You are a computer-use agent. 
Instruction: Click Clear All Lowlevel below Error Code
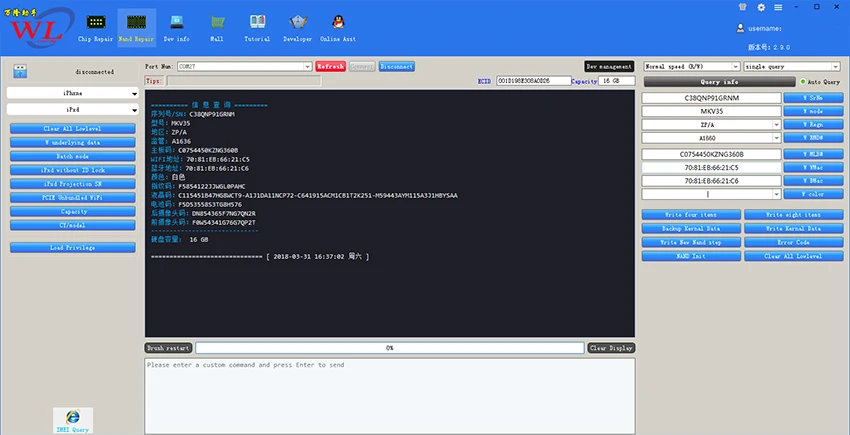[793, 256]
